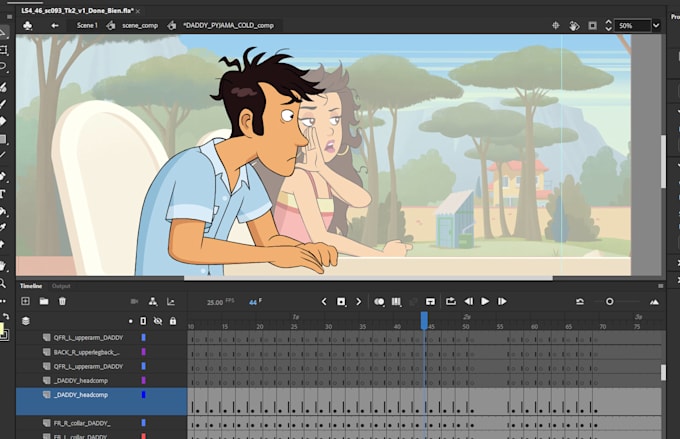
Task: Open the Insert Keyframe options
Action: [x=341, y=301]
